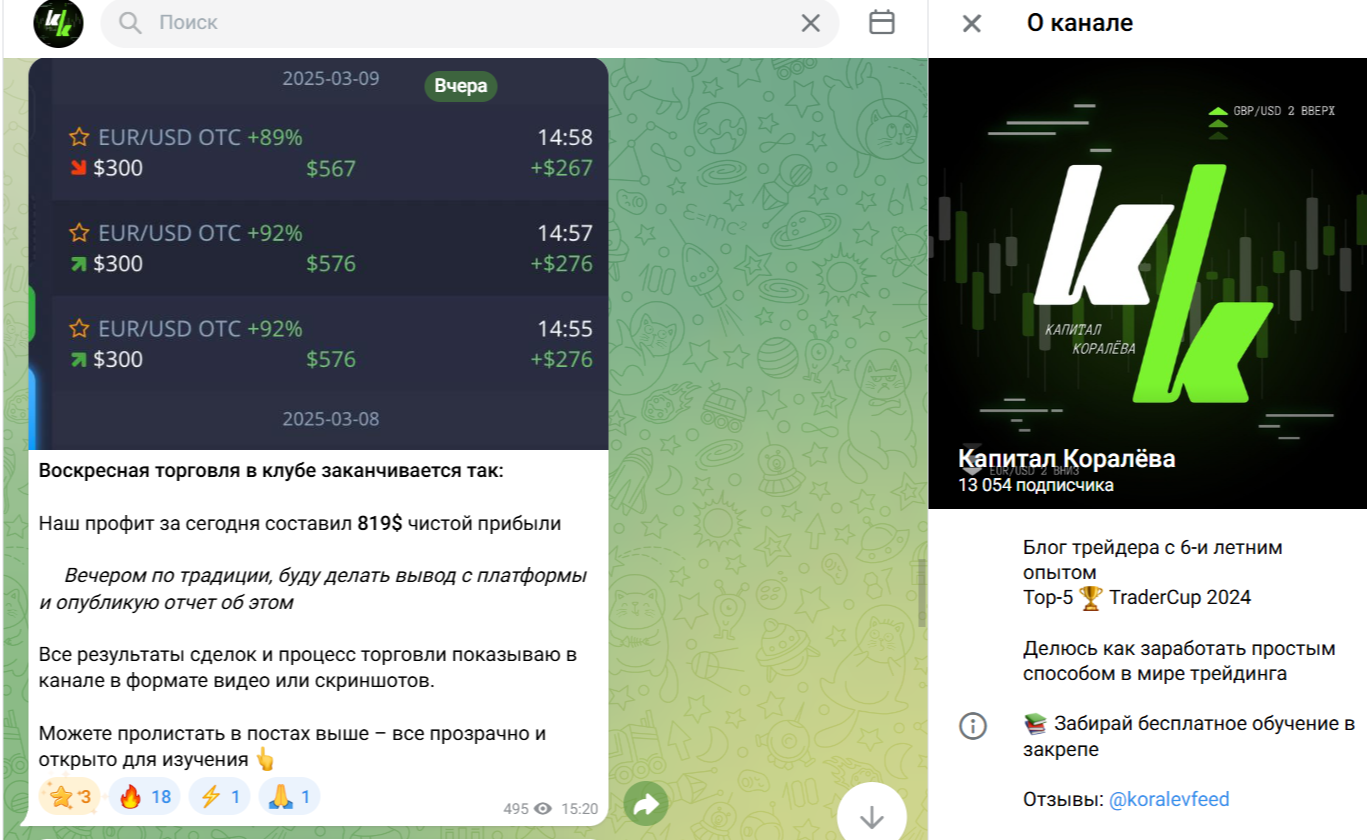Open the @koralevfeed reviews link

tap(1169, 799)
